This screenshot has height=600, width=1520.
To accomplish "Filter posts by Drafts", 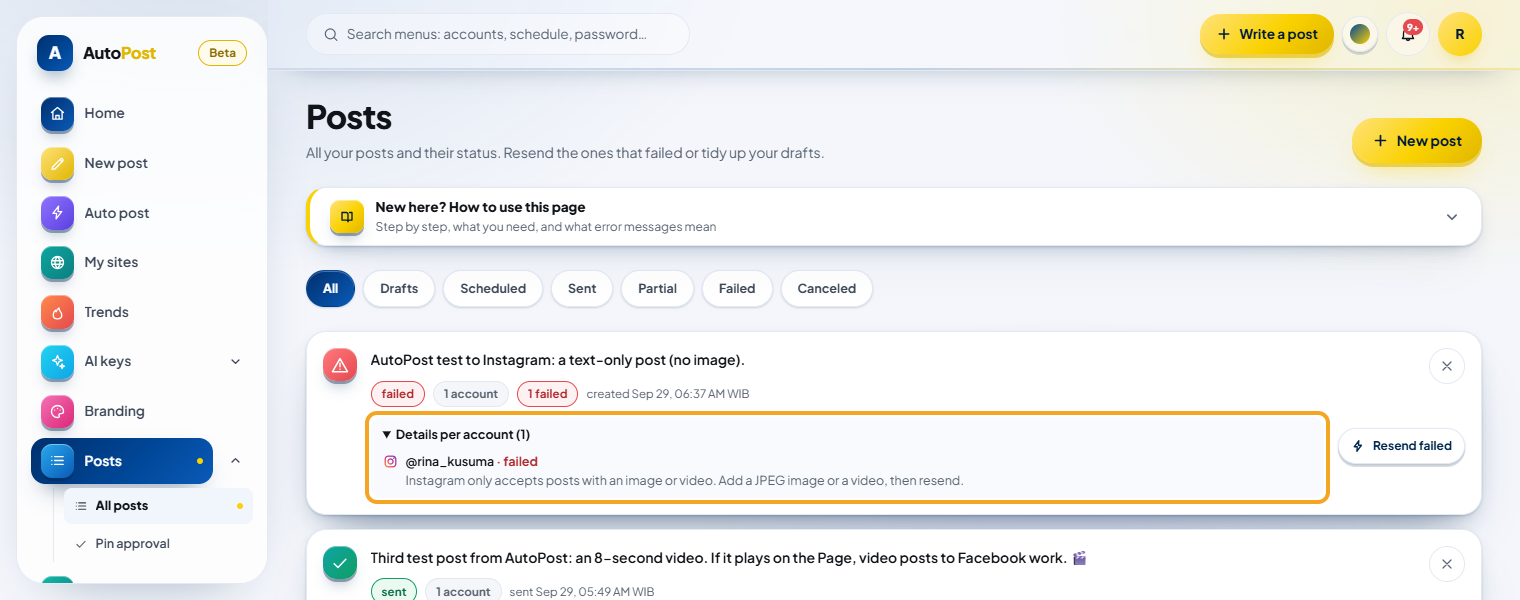I will 399,288.
